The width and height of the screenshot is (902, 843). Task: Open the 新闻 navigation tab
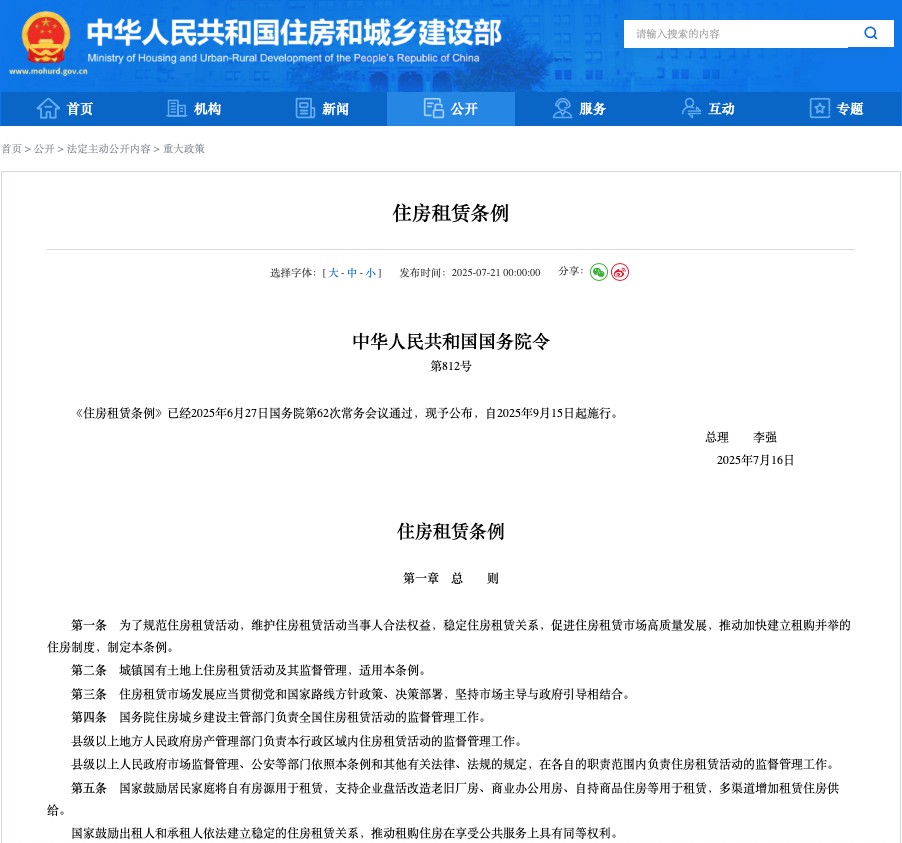(322, 108)
